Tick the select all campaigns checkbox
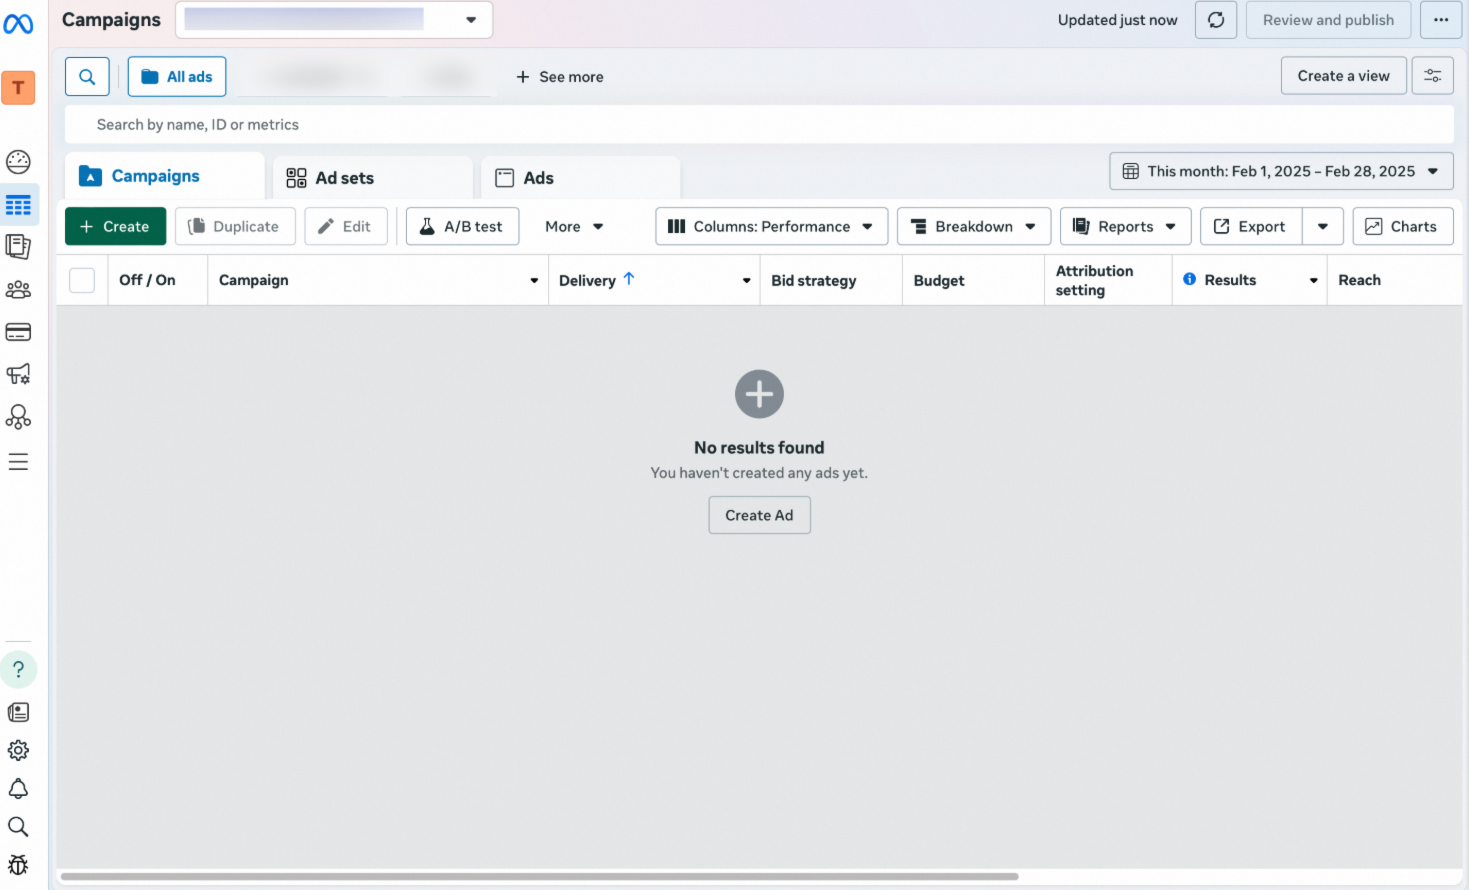 [x=82, y=280]
